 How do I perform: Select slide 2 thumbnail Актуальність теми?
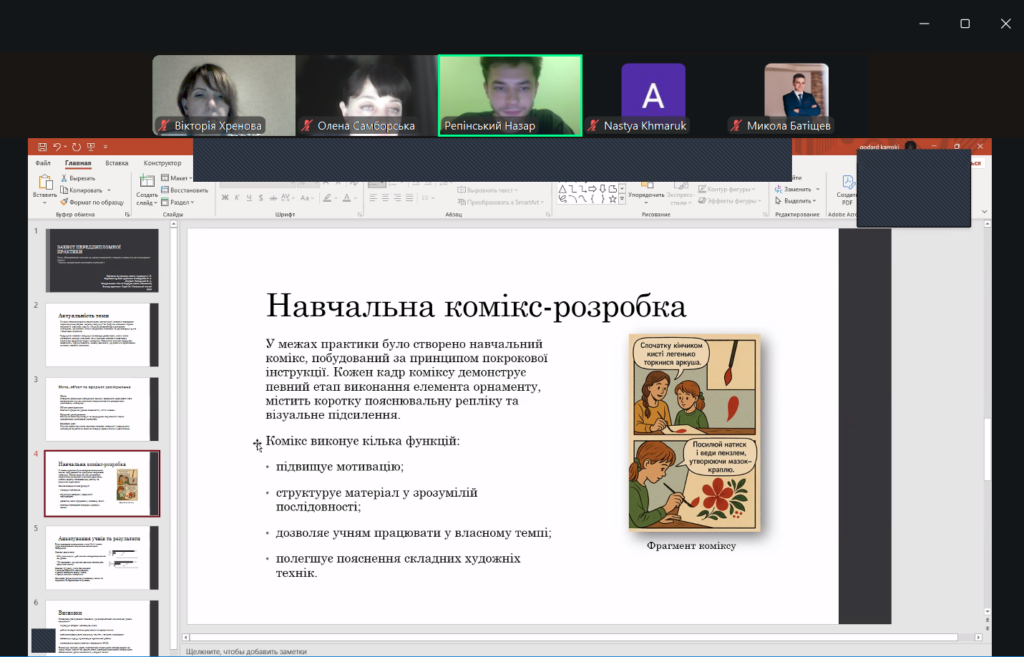pyautogui.click(x=102, y=335)
